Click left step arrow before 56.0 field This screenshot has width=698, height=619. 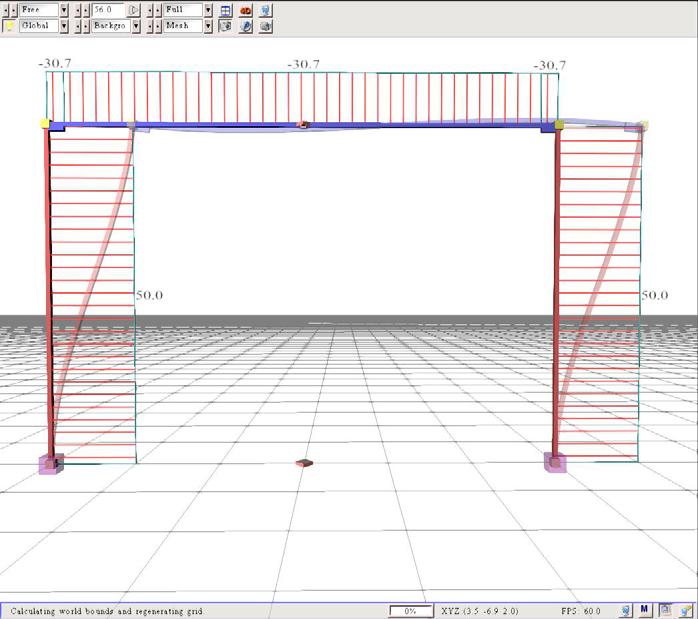(77, 10)
